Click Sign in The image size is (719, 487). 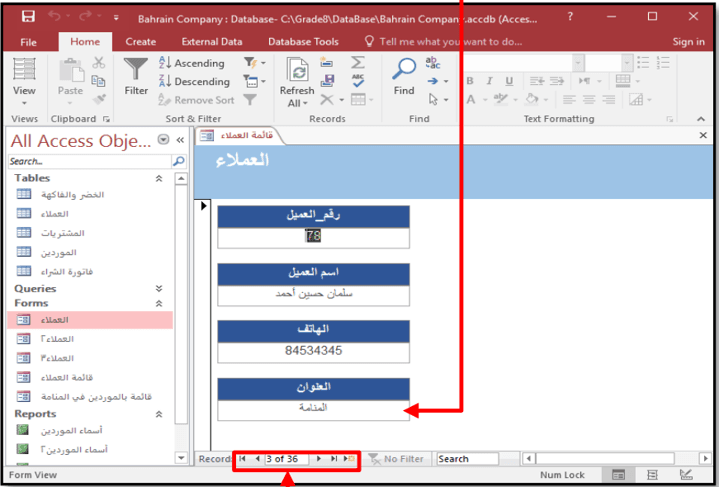tap(688, 42)
